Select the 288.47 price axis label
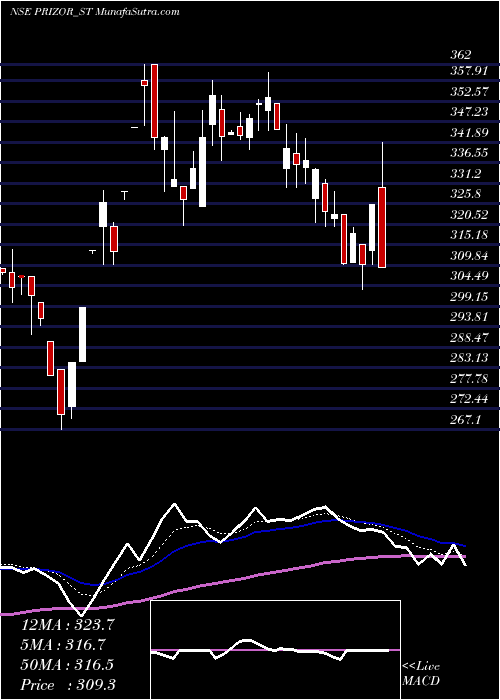 [469, 338]
